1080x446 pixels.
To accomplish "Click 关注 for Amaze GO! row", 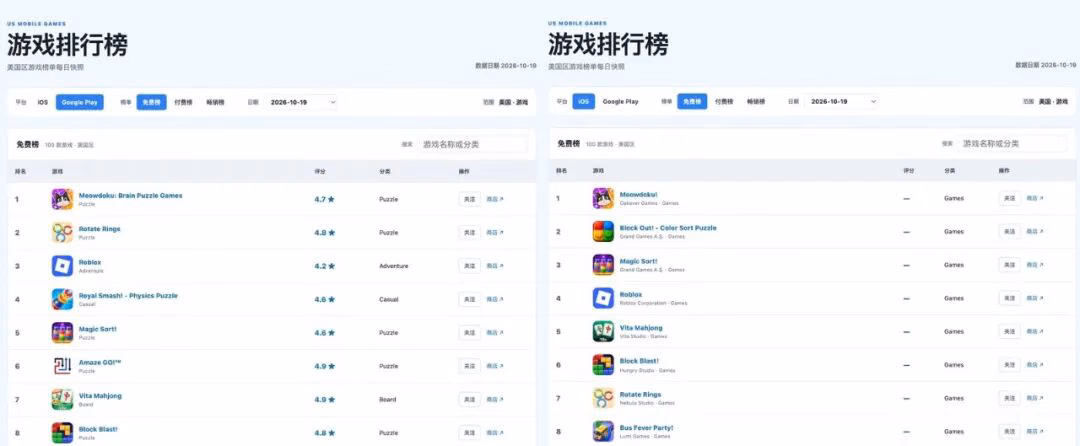I will 470,366.
